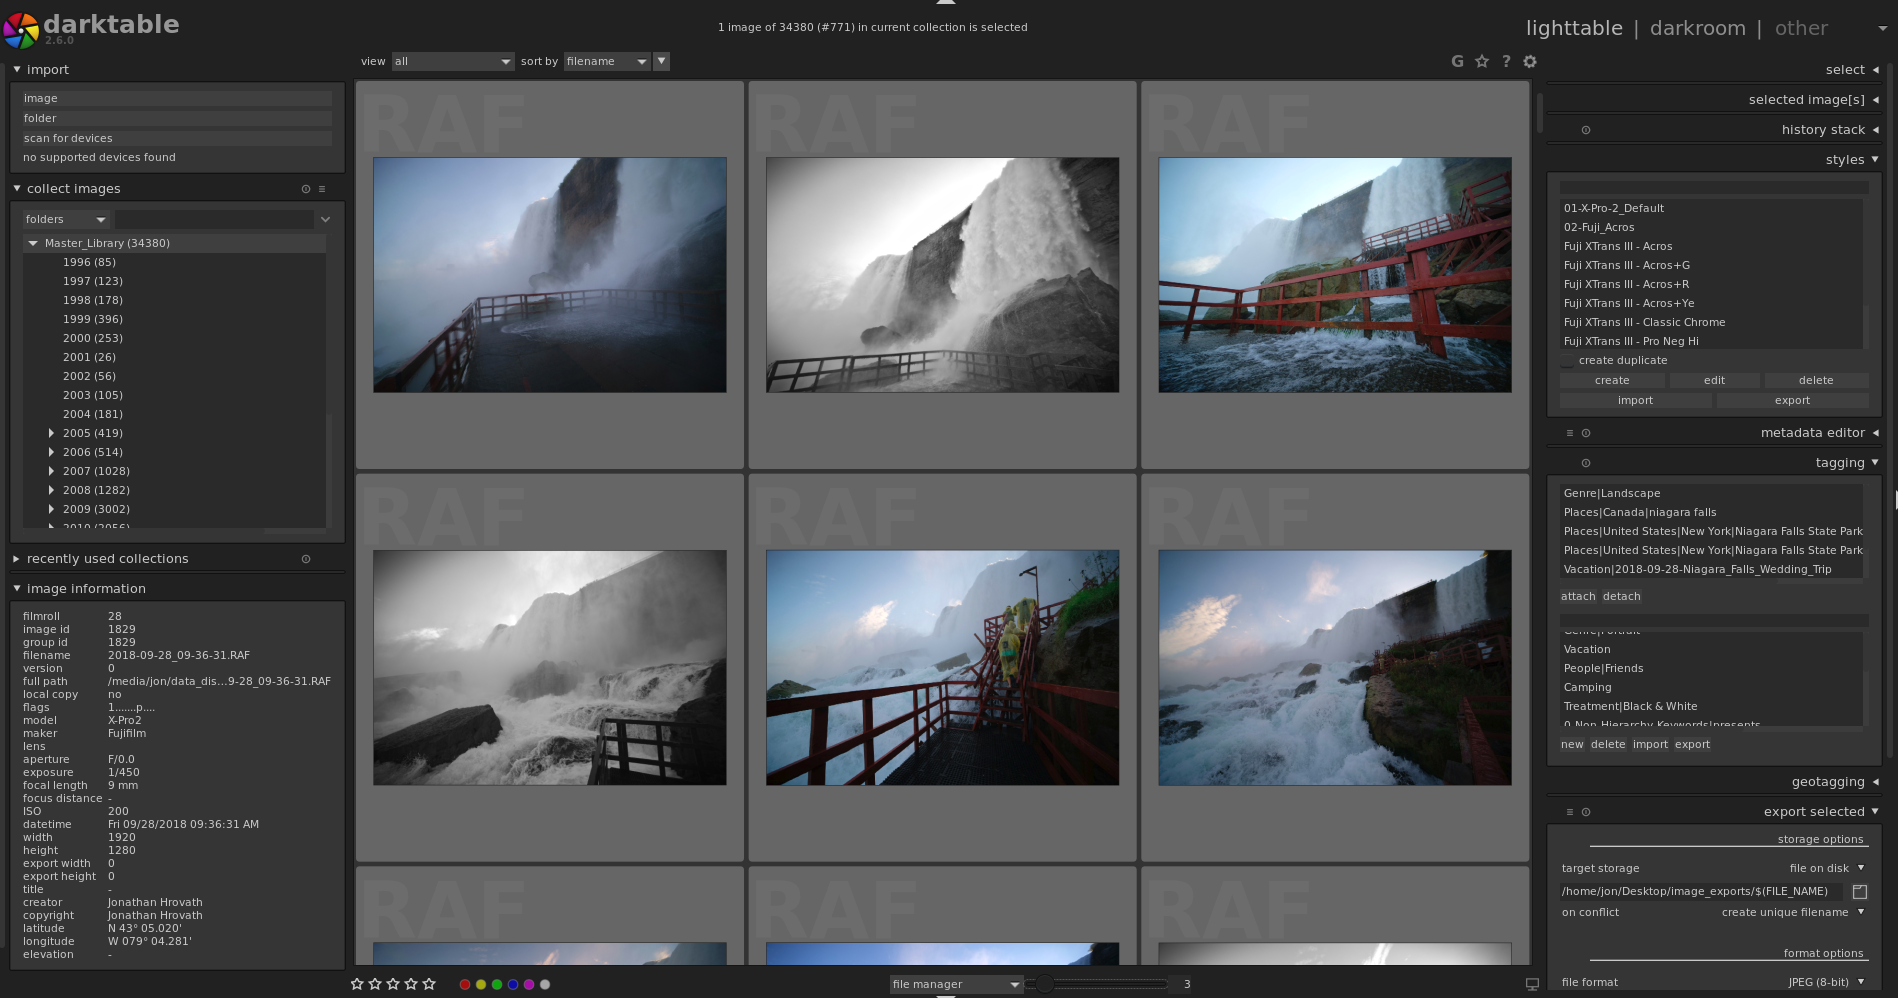Open the folders collection type dropdown

pyautogui.click(x=66, y=220)
